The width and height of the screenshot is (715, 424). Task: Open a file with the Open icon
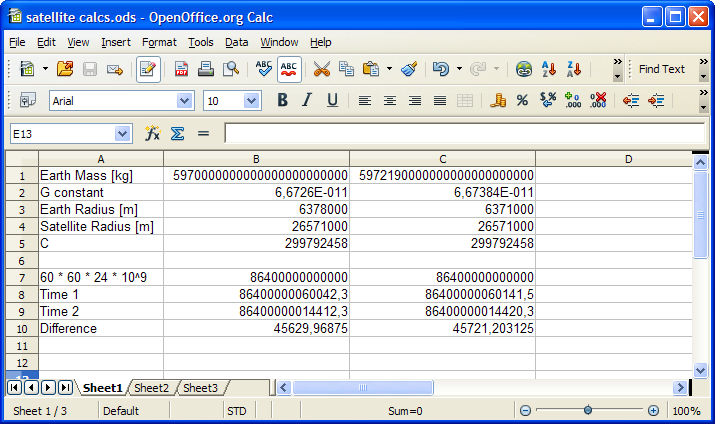(x=65, y=69)
